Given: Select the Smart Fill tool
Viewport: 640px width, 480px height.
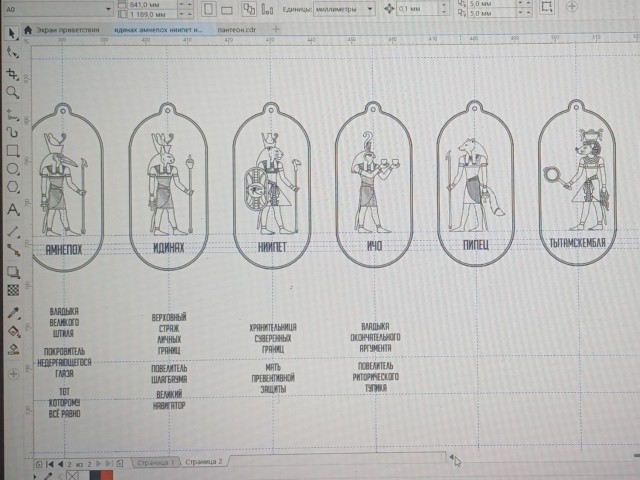Looking at the screenshot, I should (14, 349).
